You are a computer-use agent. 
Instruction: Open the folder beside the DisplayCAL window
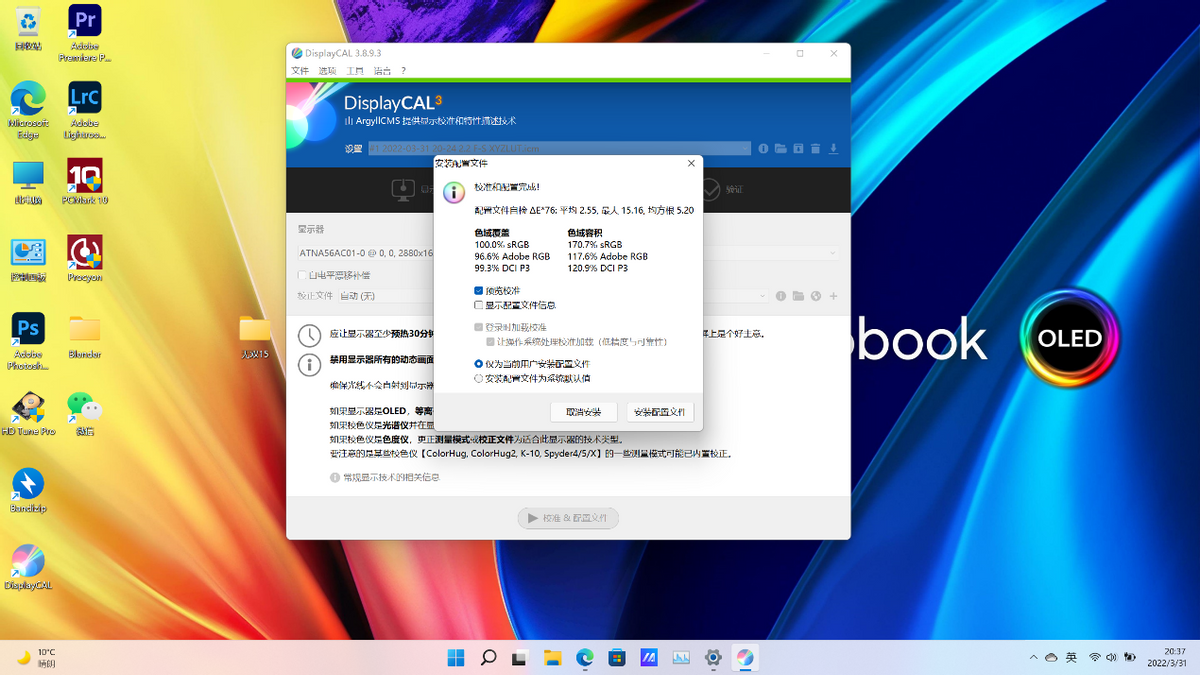pyautogui.click(x=255, y=336)
